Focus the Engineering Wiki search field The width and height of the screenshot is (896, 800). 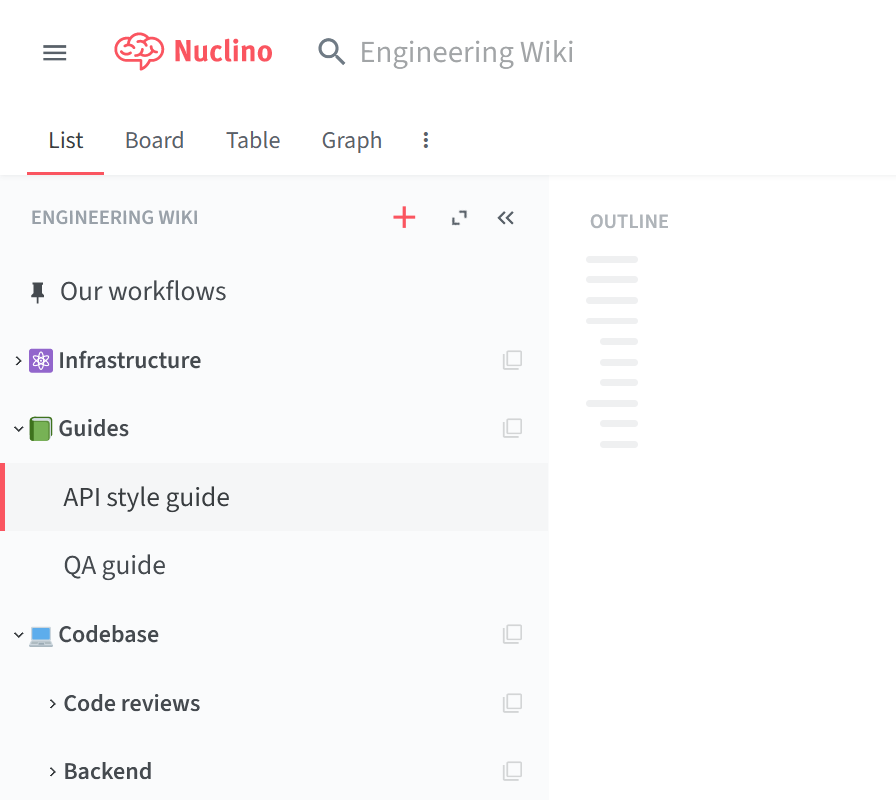click(x=466, y=53)
